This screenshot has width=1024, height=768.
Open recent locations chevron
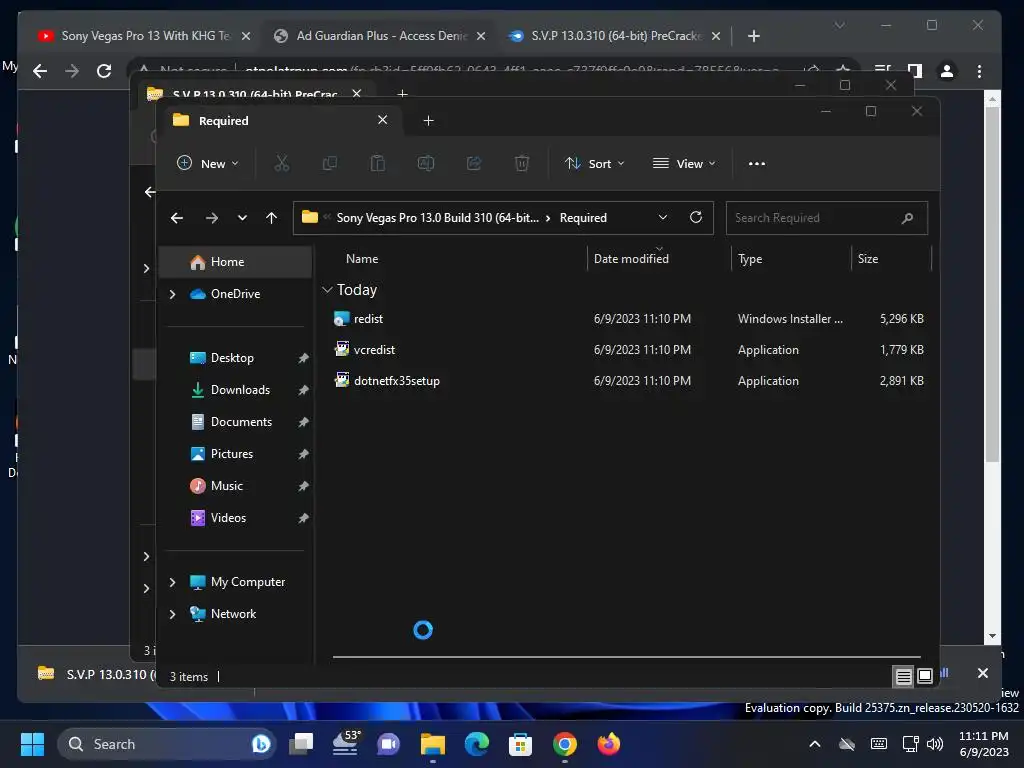click(x=242, y=218)
